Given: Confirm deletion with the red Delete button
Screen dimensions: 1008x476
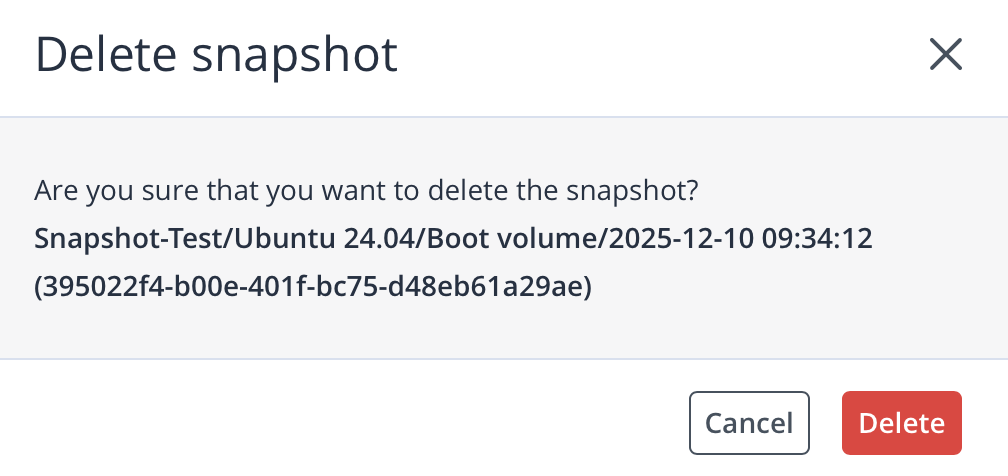Looking at the screenshot, I should (901, 422).
